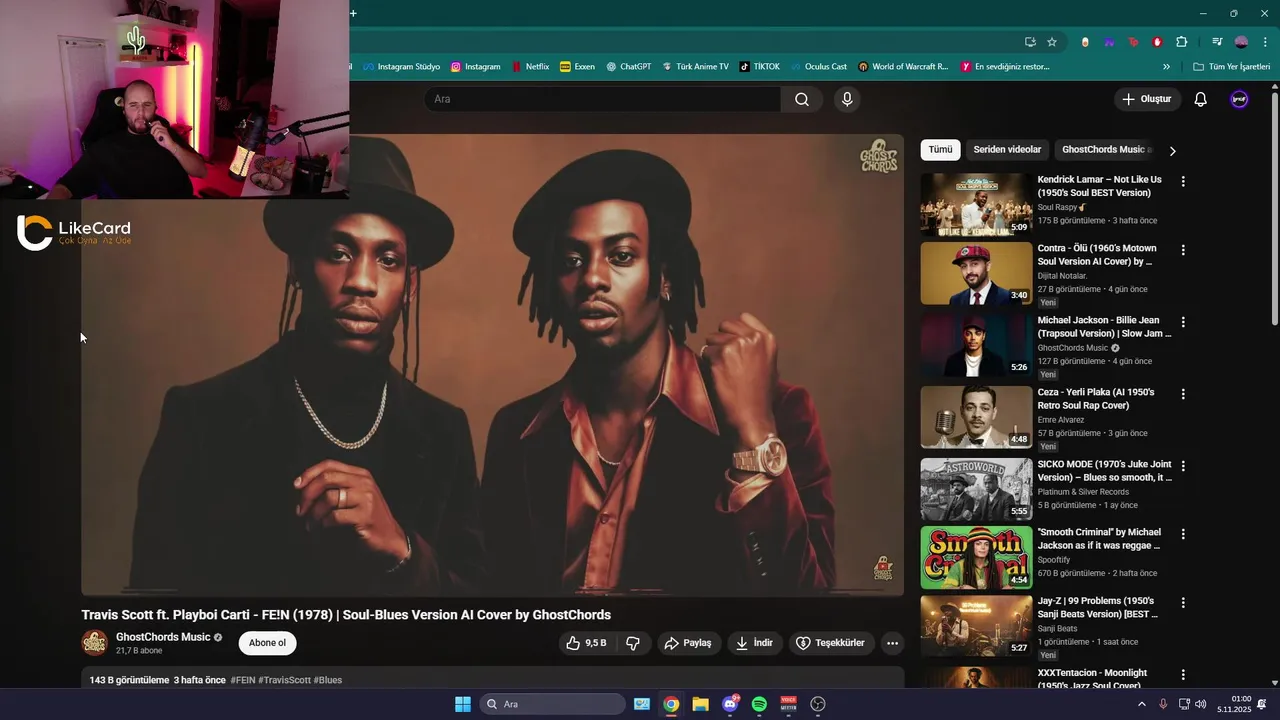Open Michael Jackson Billie Jean video title

(x=1104, y=327)
